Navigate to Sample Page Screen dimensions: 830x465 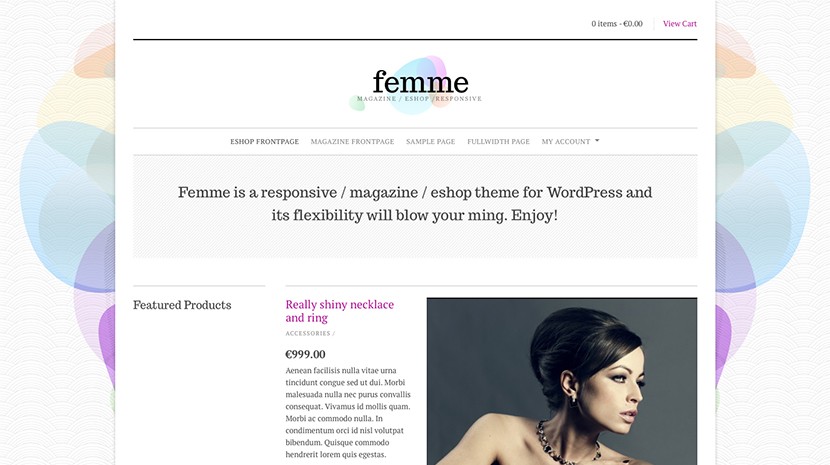pyautogui.click(x=430, y=141)
